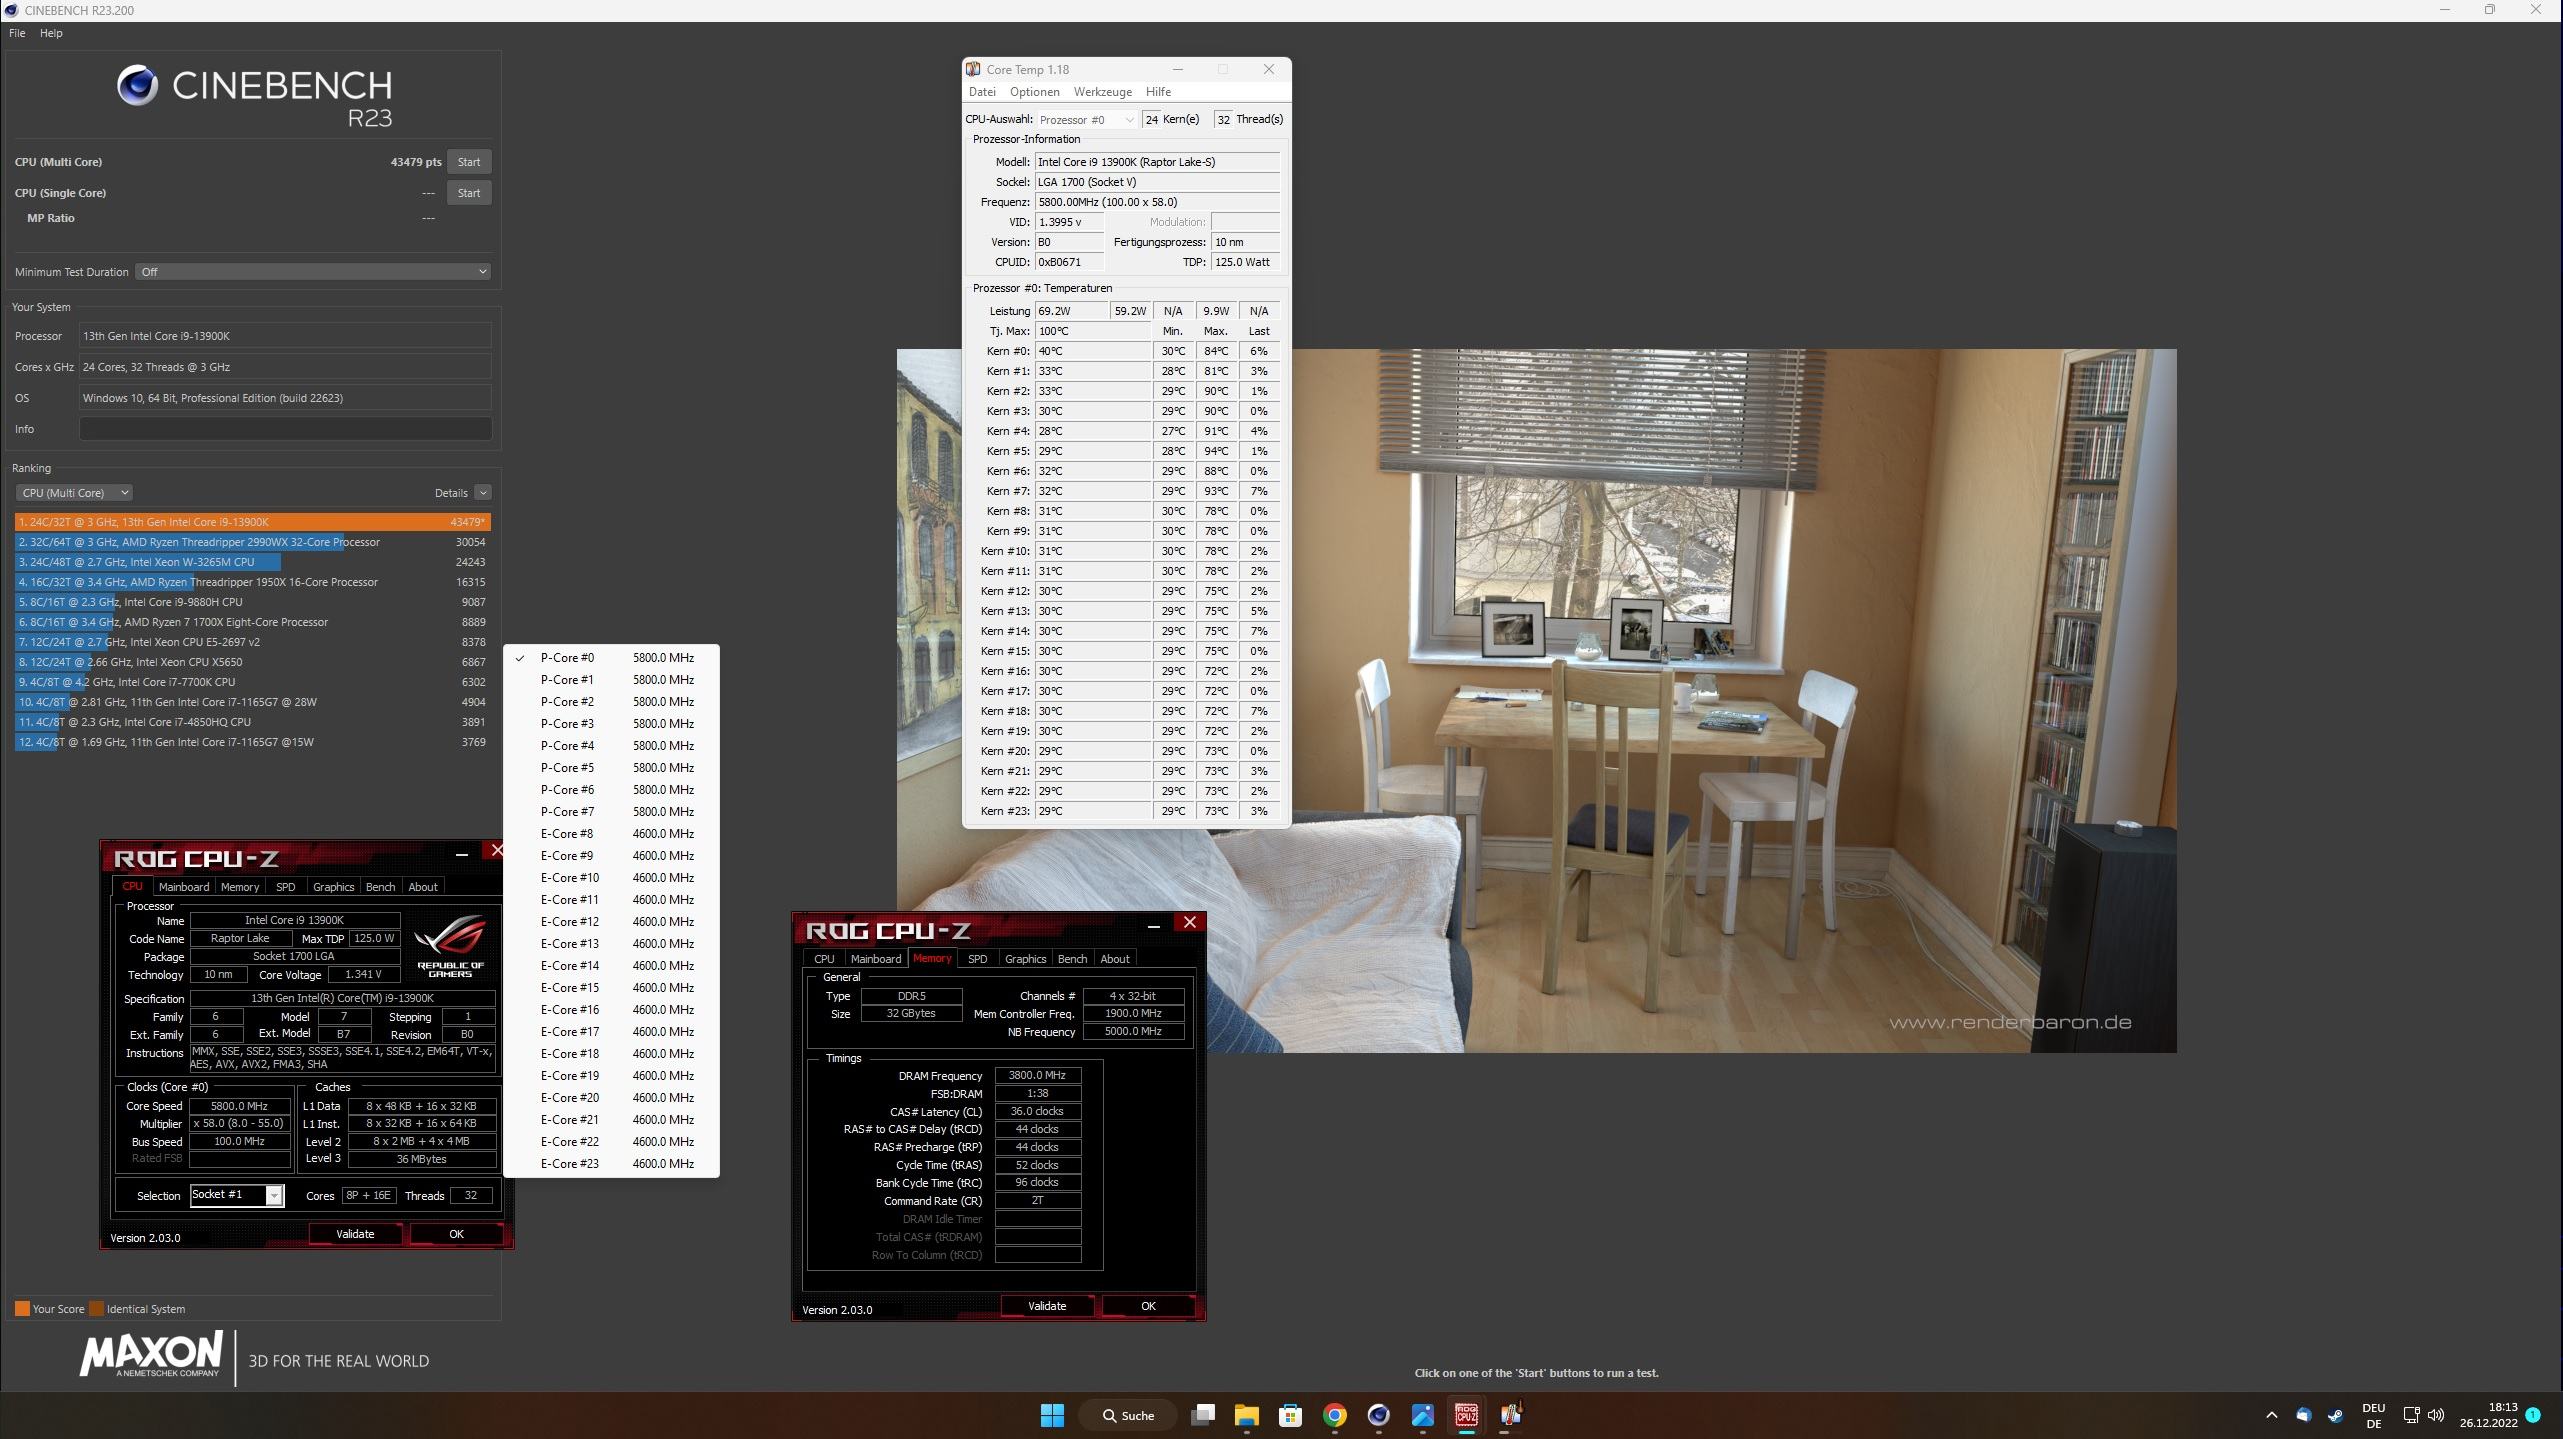Open Core Temp Datei menu
Screen dimensions: 2563x1439
(x=982, y=92)
